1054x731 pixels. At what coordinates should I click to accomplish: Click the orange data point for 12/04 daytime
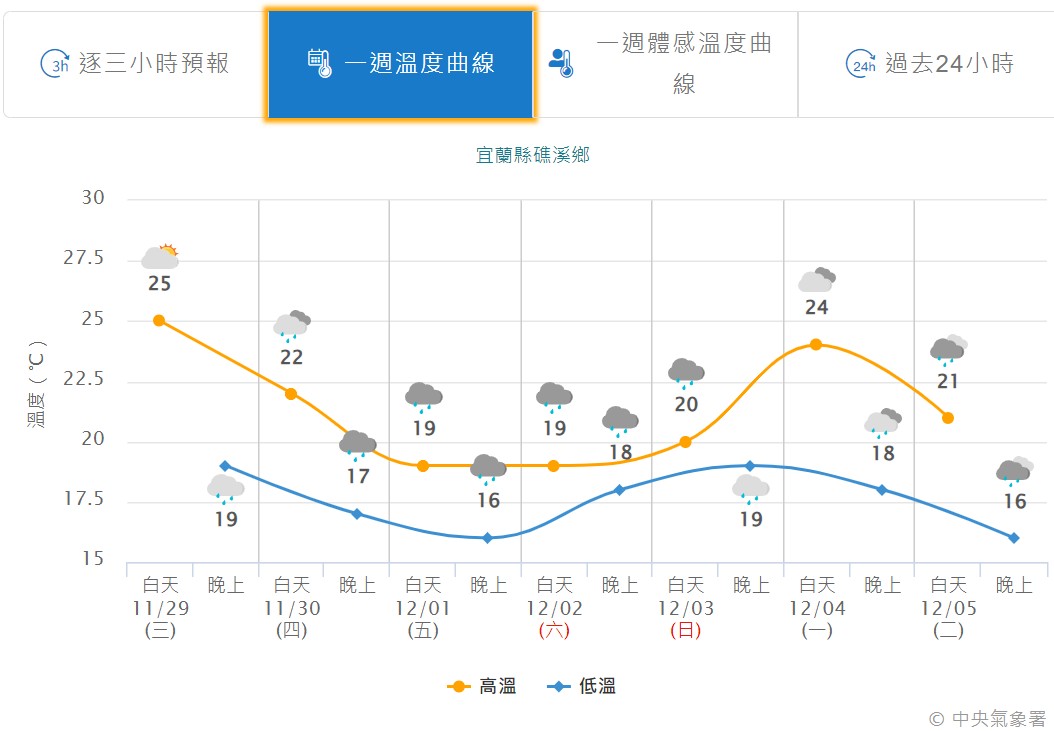tap(816, 344)
